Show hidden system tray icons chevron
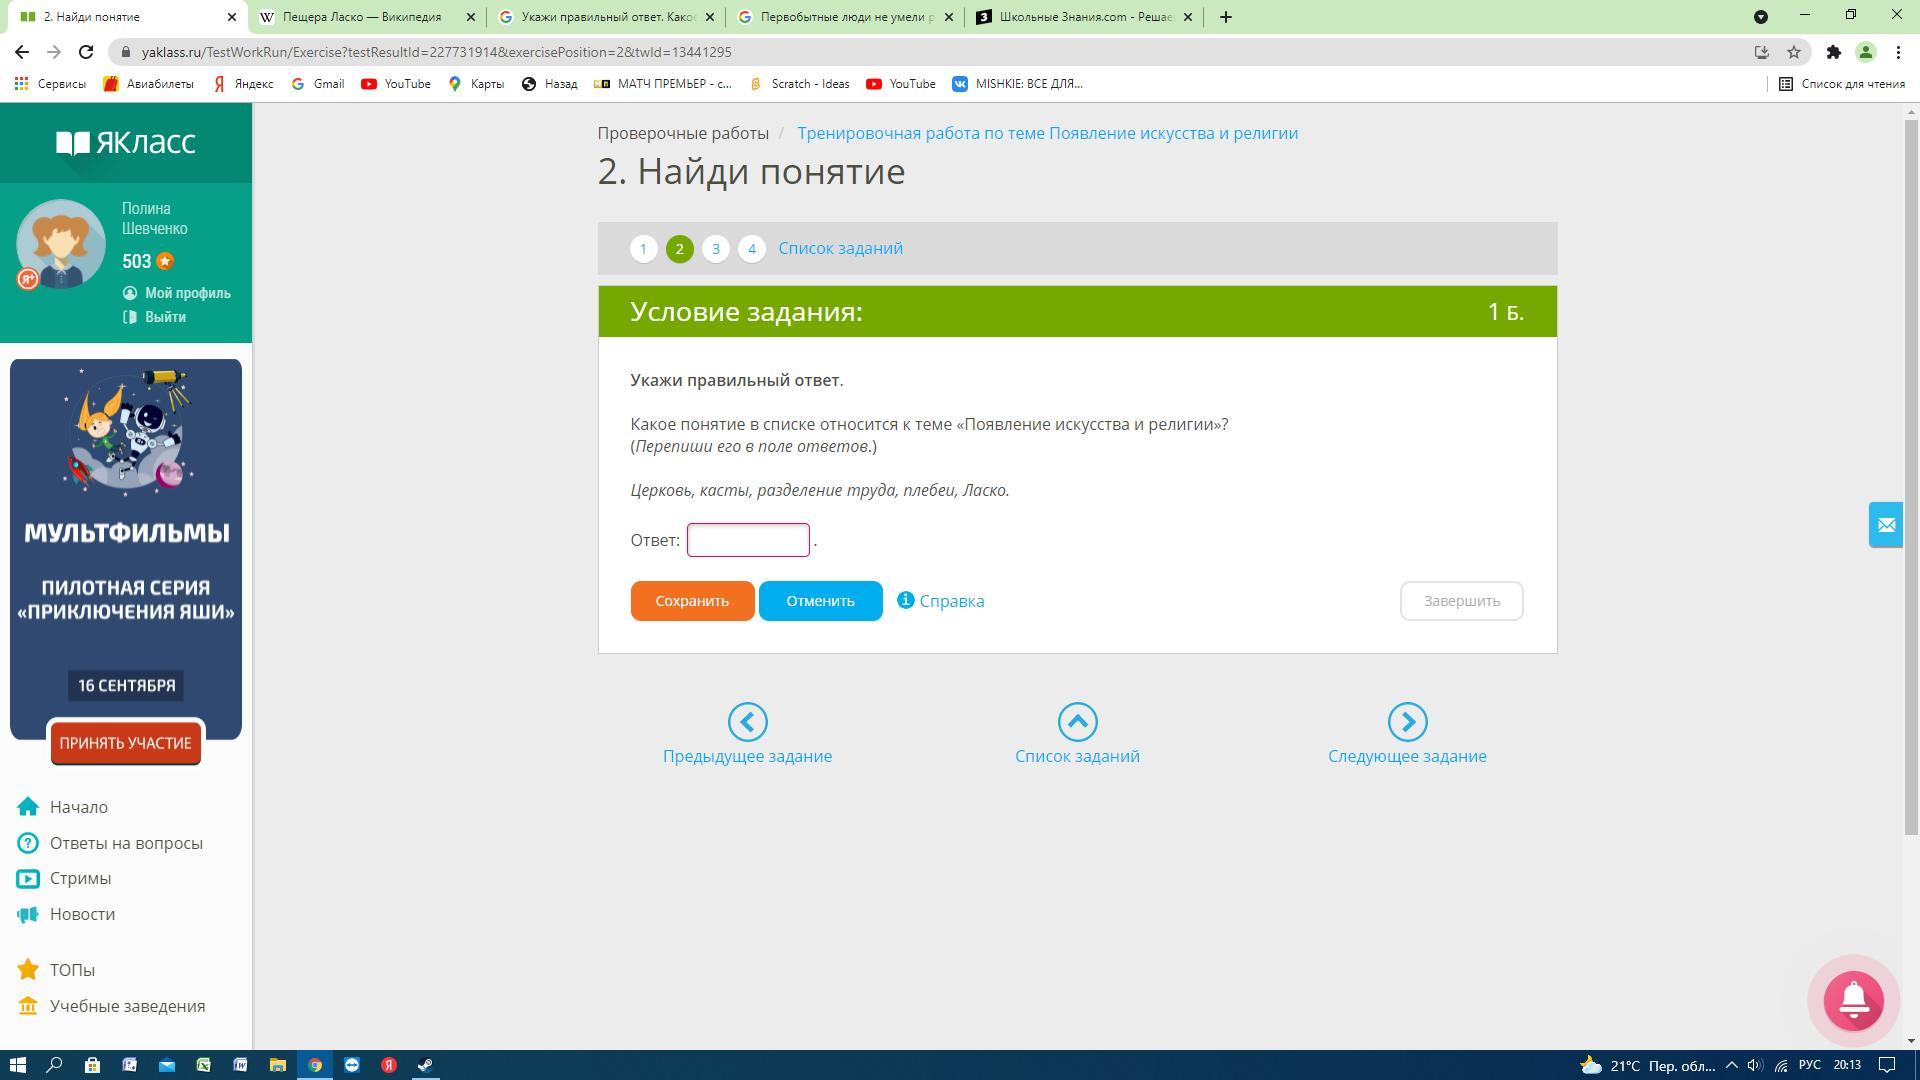This screenshot has width=1920, height=1080. coord(1731,1065)
